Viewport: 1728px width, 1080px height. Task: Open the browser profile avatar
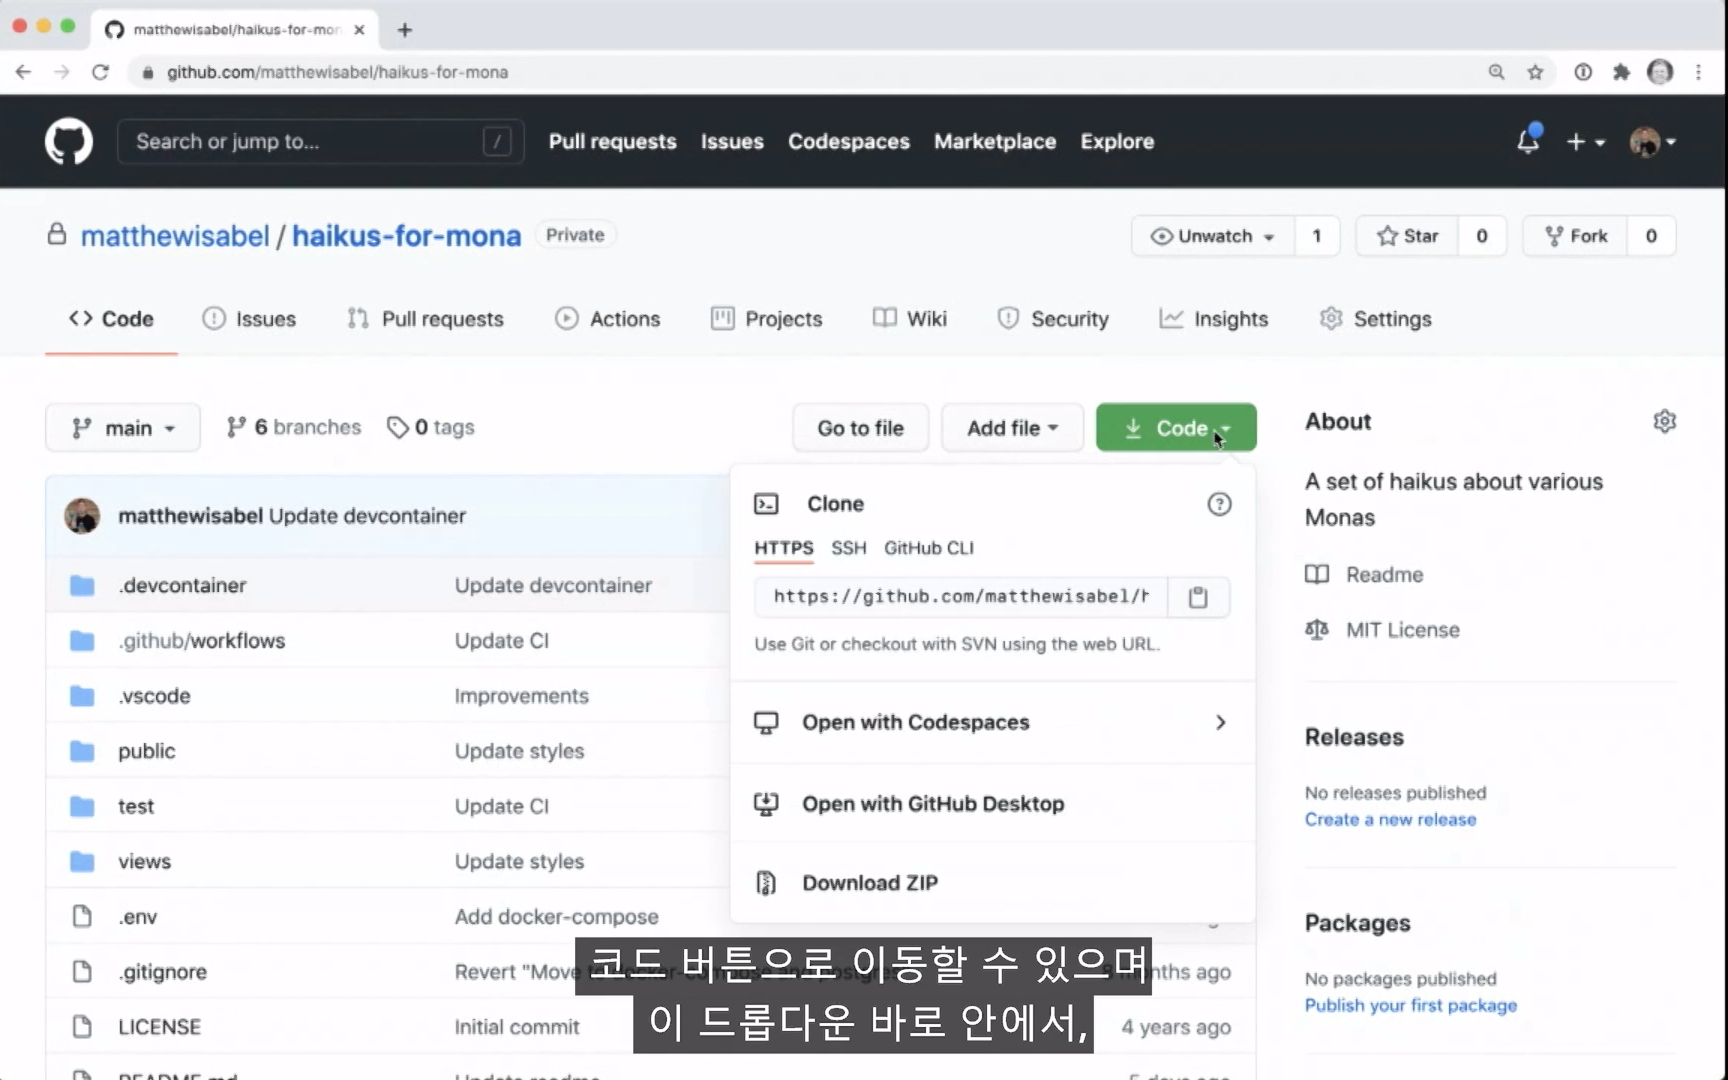coord(1660,72)
